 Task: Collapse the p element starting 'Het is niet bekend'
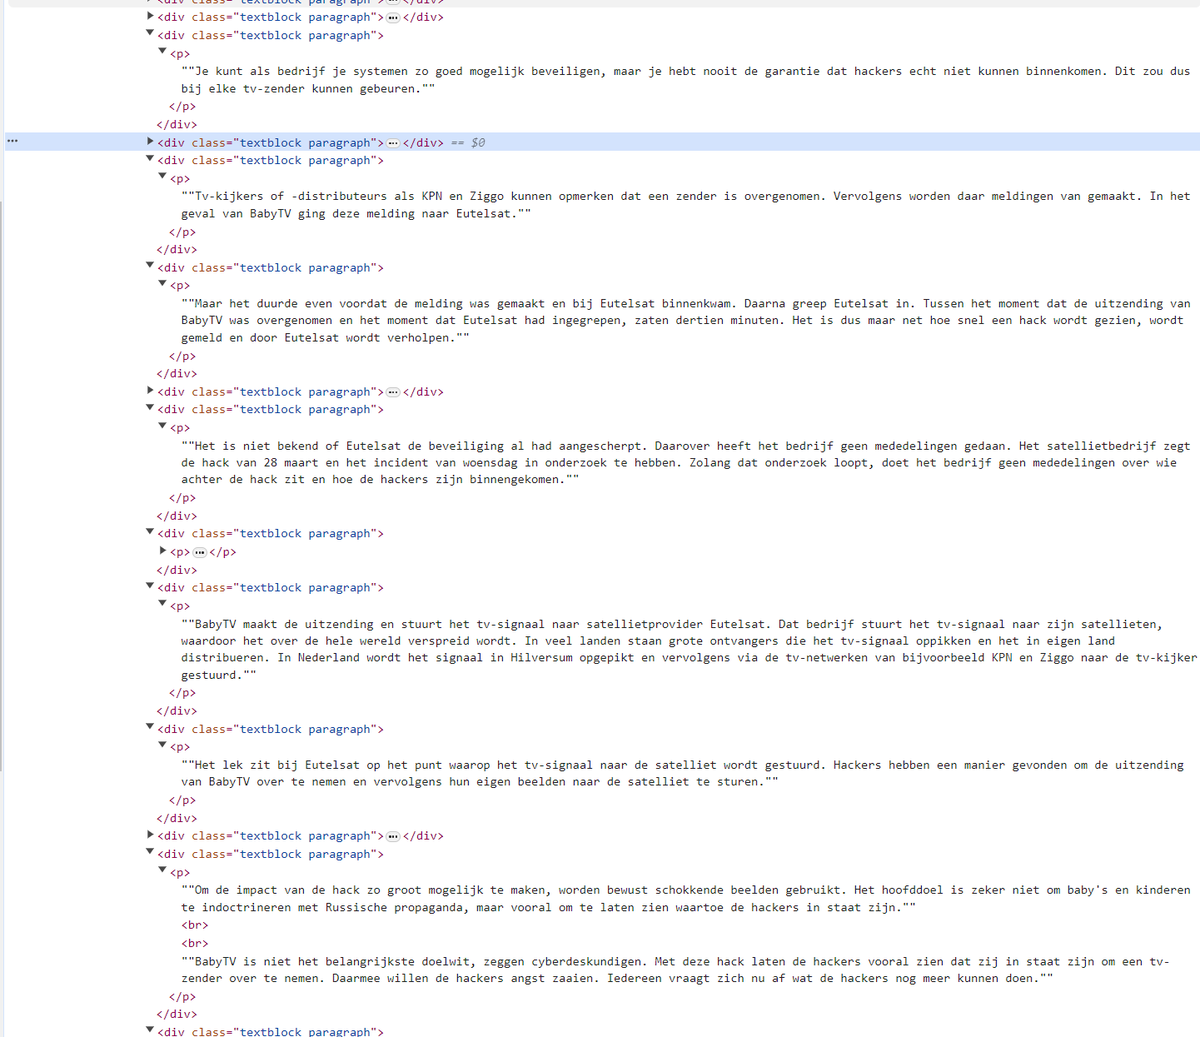coord(162,426)
